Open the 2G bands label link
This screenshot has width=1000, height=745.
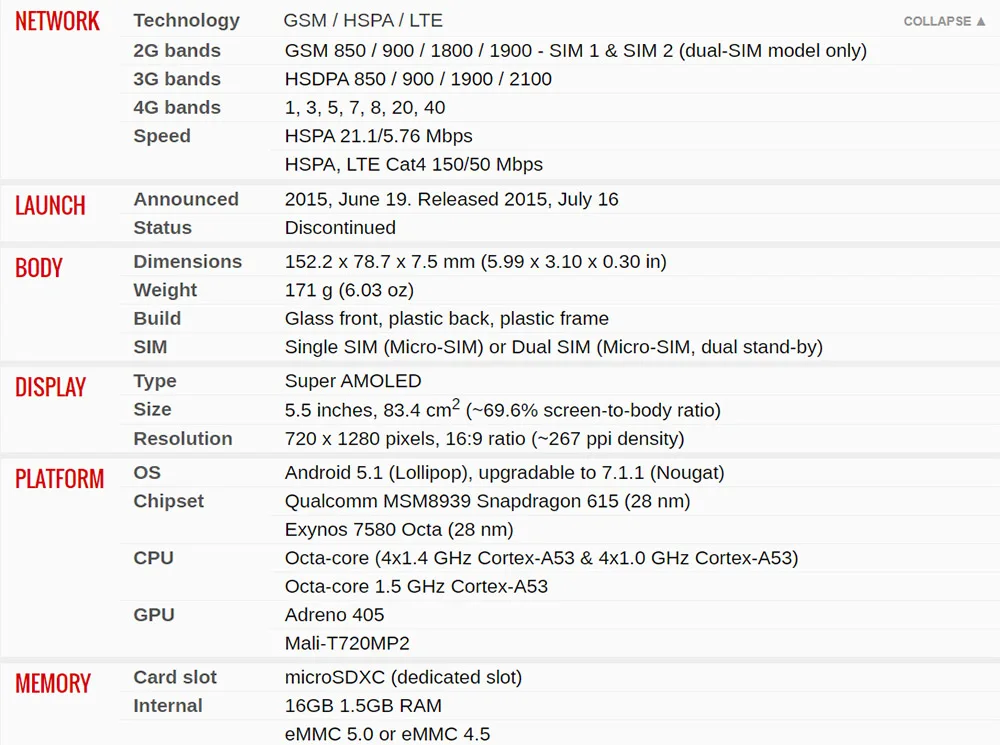click(x=177, y=50)
